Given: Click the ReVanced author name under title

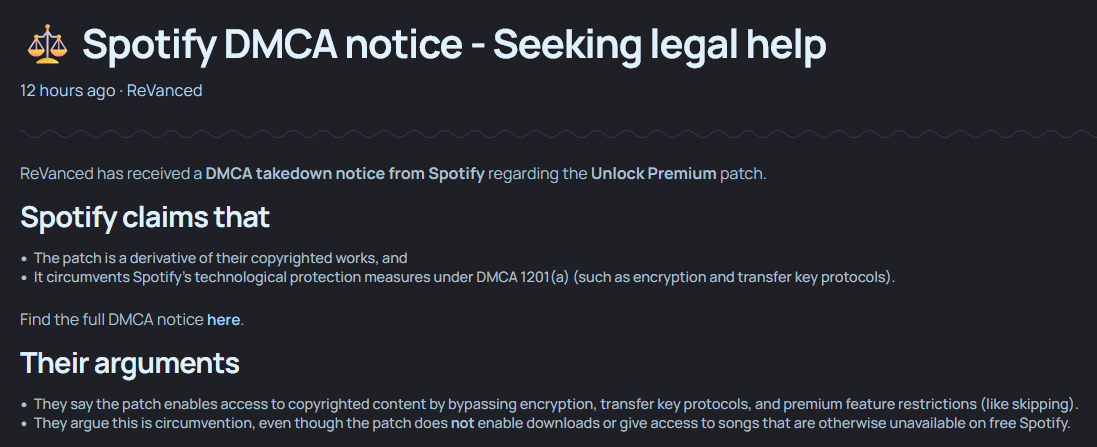Looking at the screenshot, I should click(x=164, y=91).
